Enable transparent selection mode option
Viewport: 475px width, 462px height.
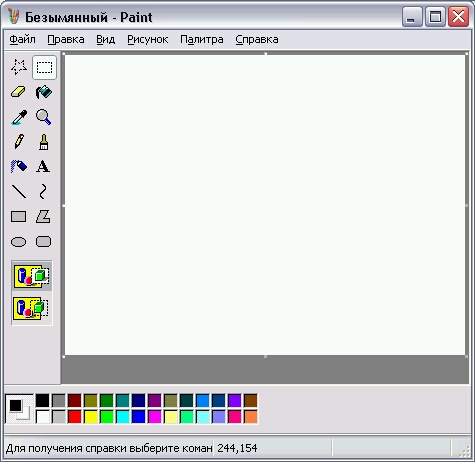pyautogui.click(x=32, y=308)
